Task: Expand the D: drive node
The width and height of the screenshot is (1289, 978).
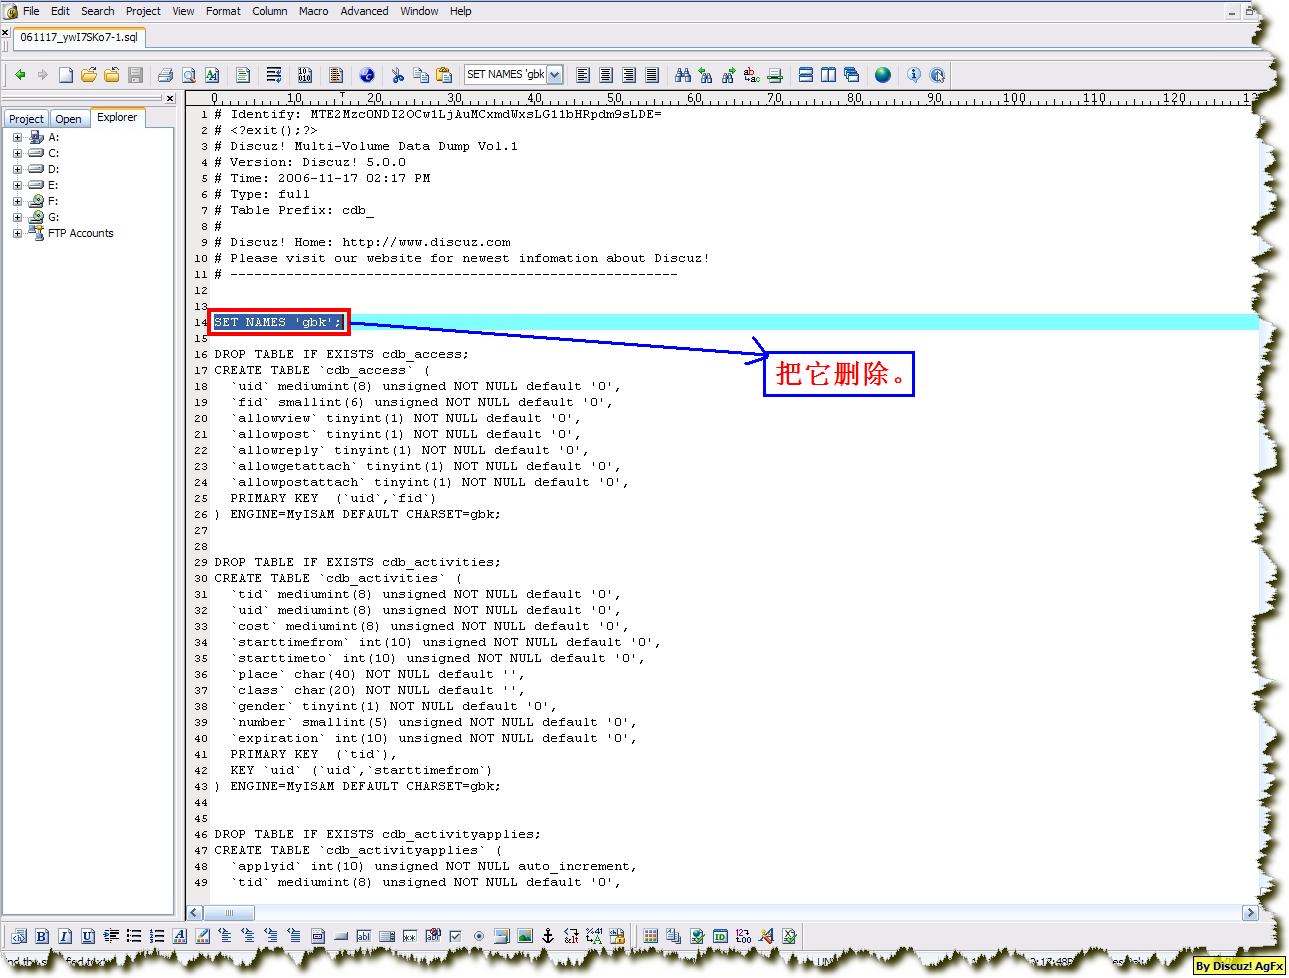Action: click(17, 169)
